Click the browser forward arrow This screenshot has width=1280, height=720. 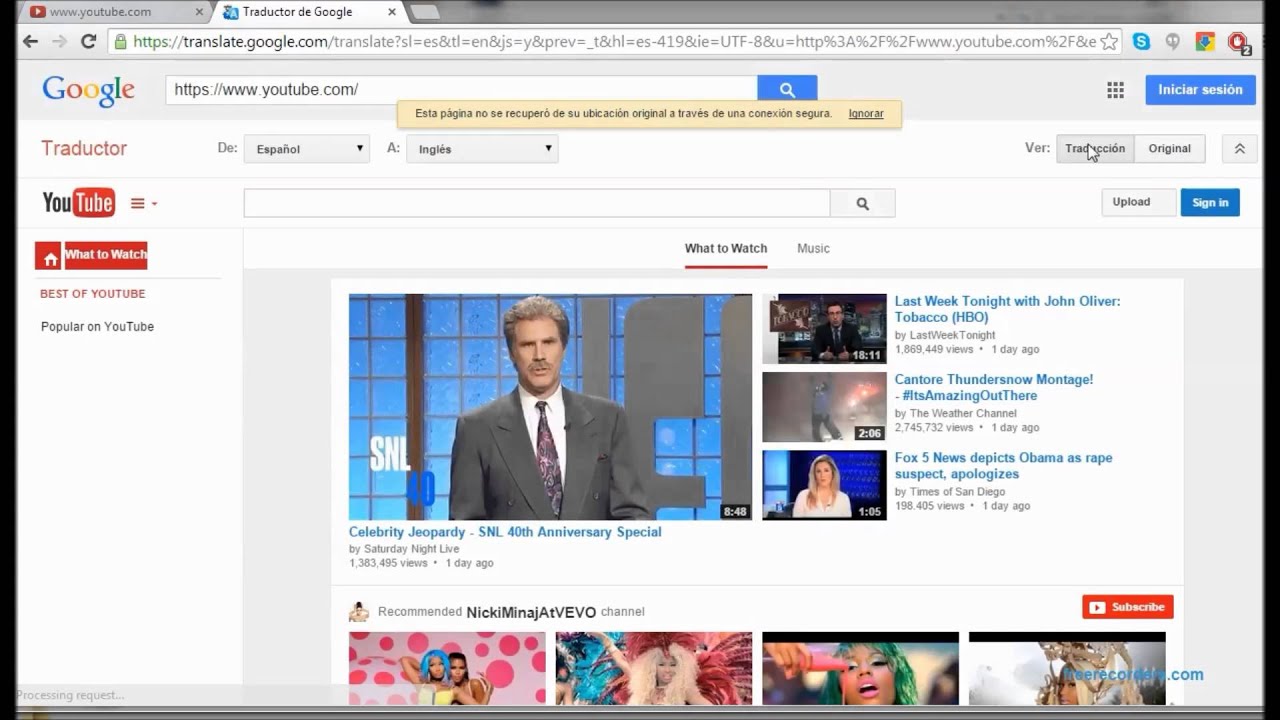click(59, 42)
